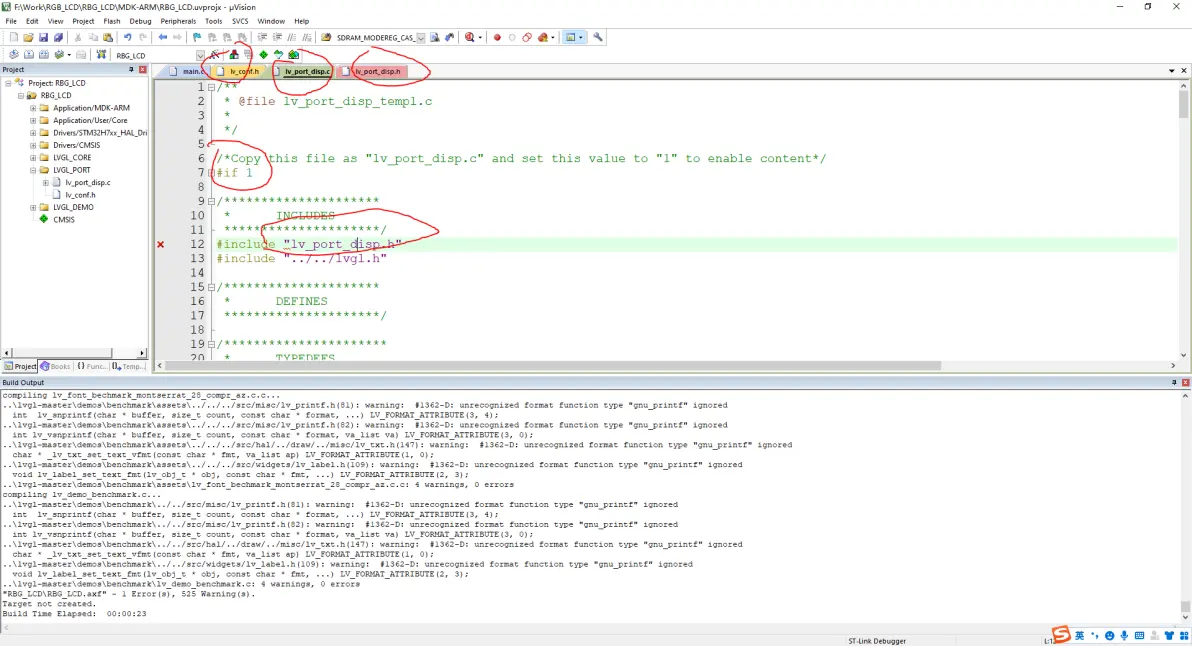This screenshot has width=1192, height=646.
Task: Expand the Application/MDK-ARM folder
Action: click(x=33, y=108)
